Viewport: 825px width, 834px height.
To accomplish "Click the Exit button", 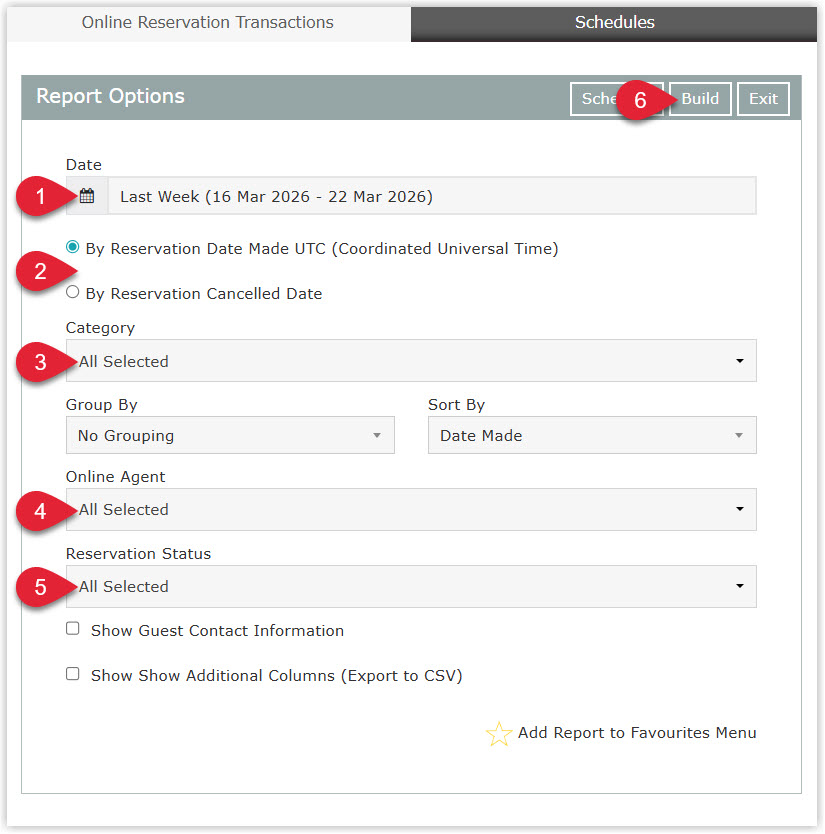I will point(763,99).
